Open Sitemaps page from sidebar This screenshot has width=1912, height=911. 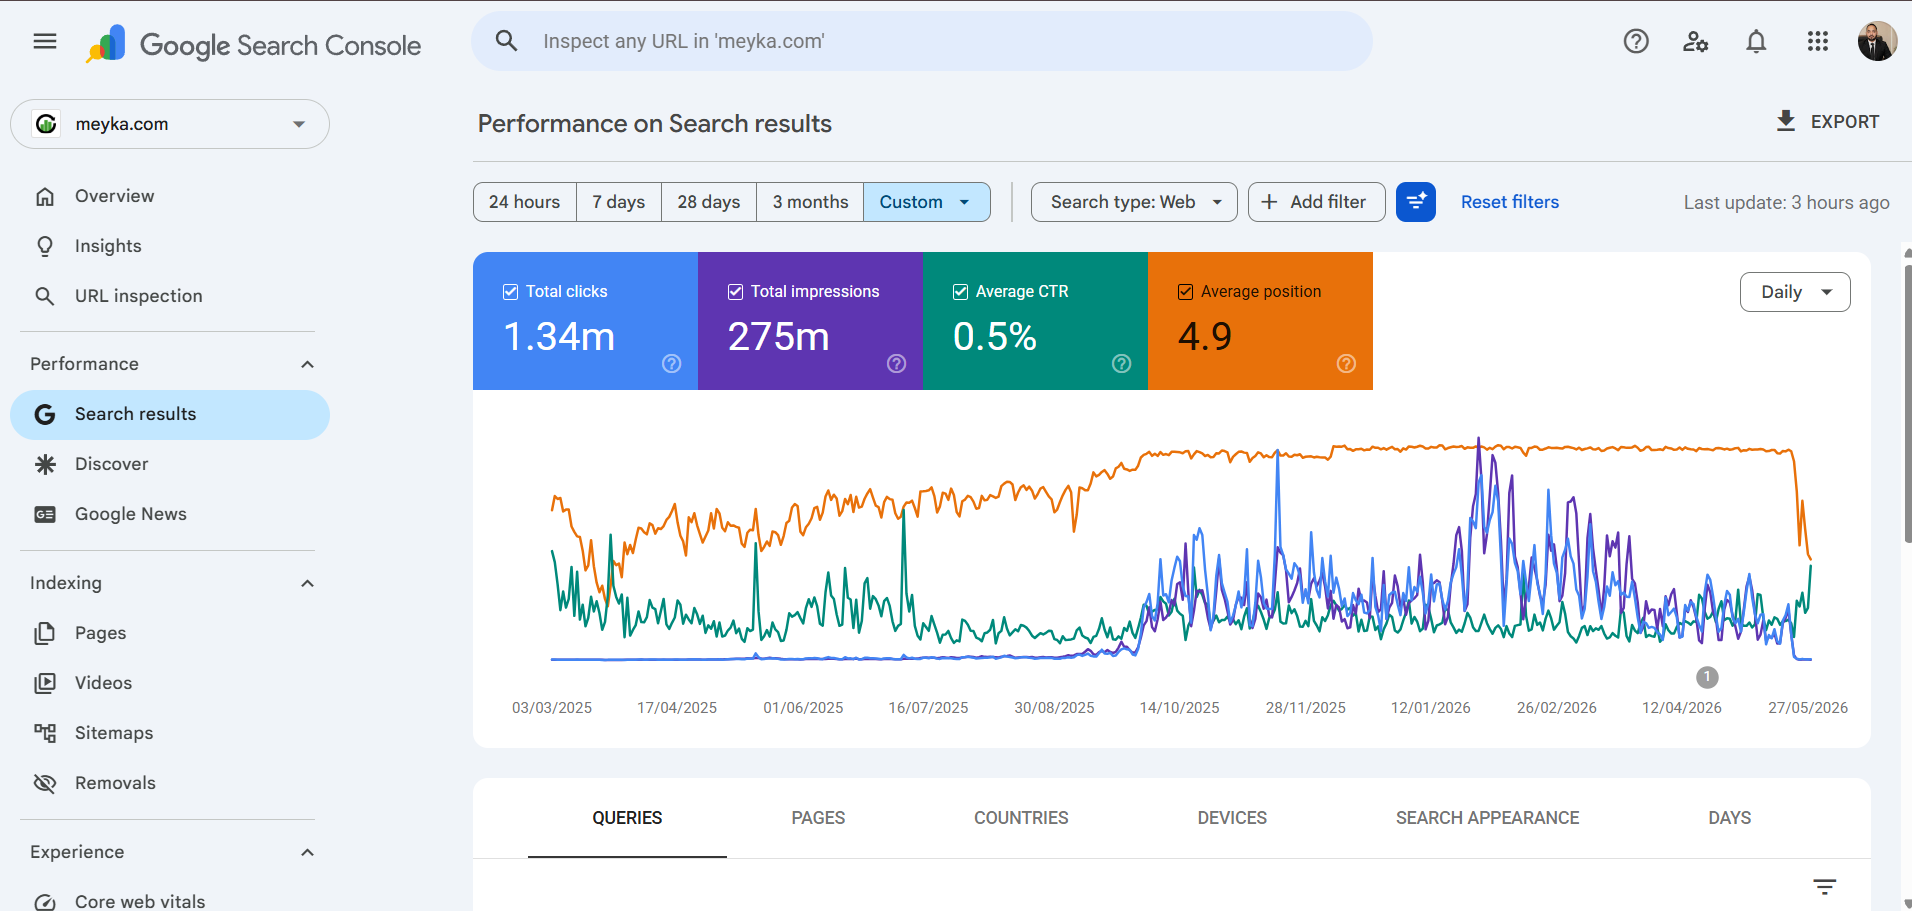coord(170,733)
